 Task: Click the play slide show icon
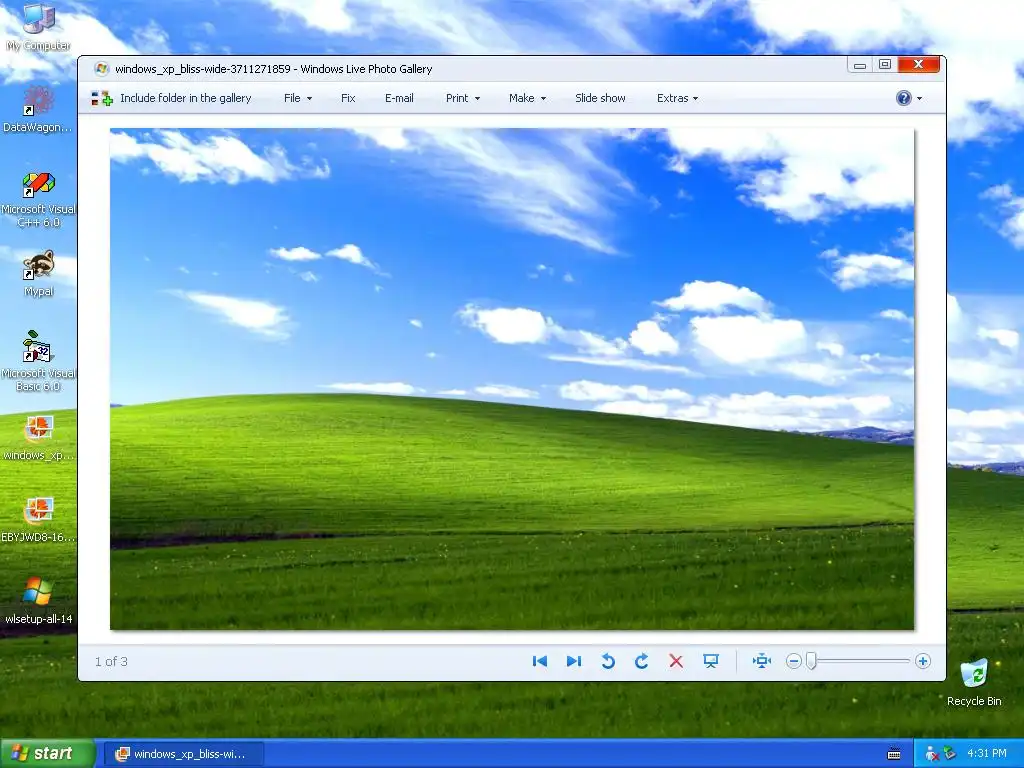(x=711, y=662)
